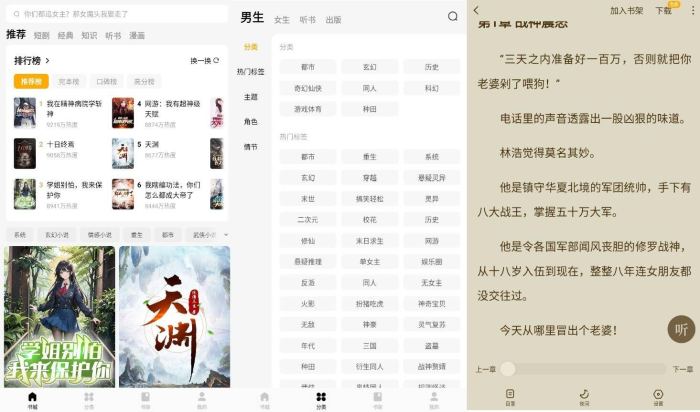Click the bookstore search field
The image size is (700, 412).
pyautogui.click(x=117, y=14)
